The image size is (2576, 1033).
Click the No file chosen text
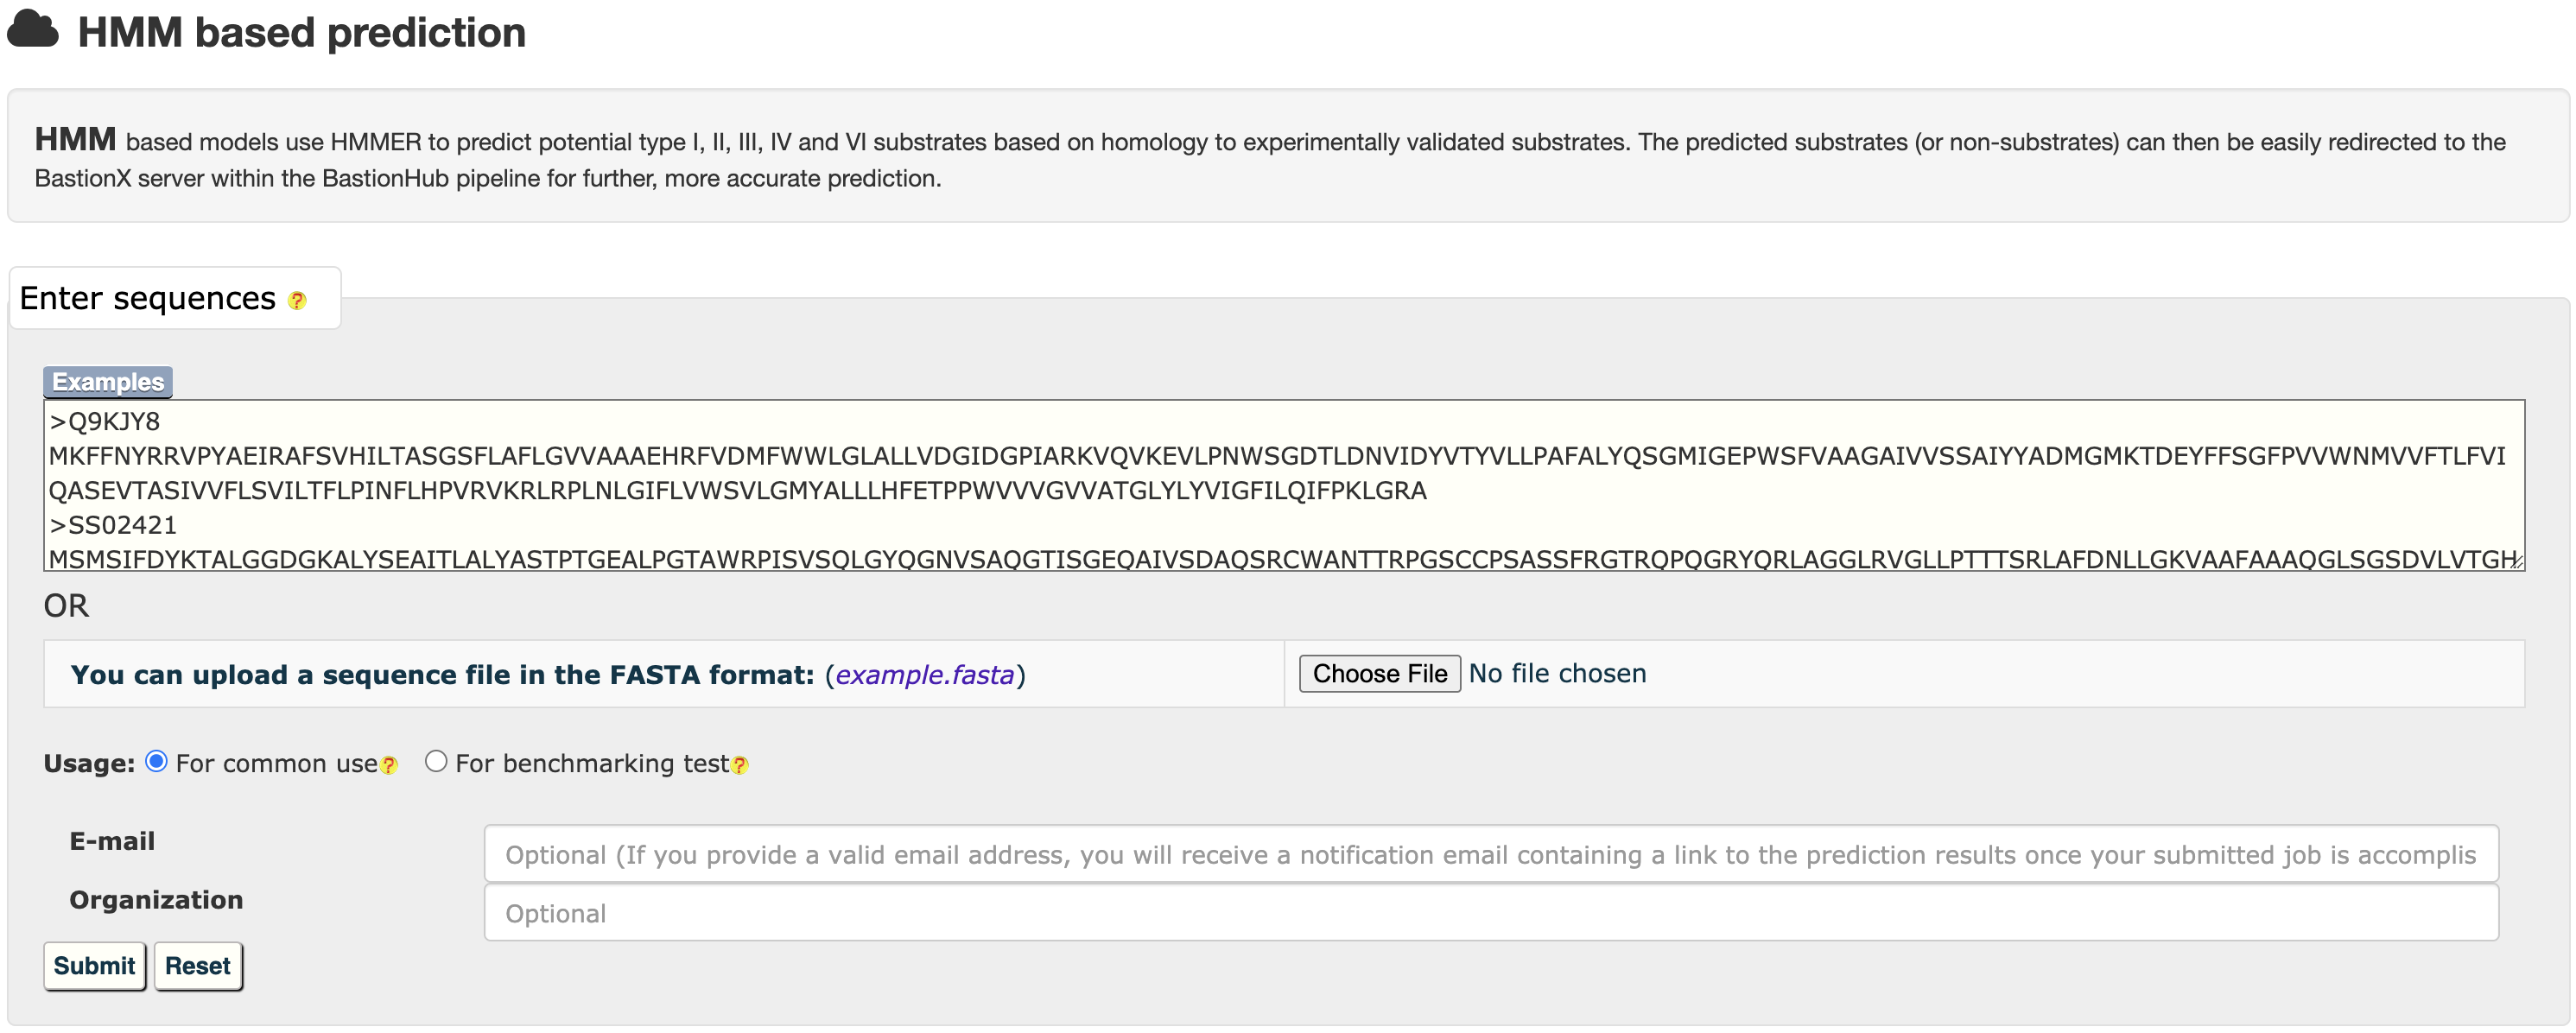[1557, 674]
